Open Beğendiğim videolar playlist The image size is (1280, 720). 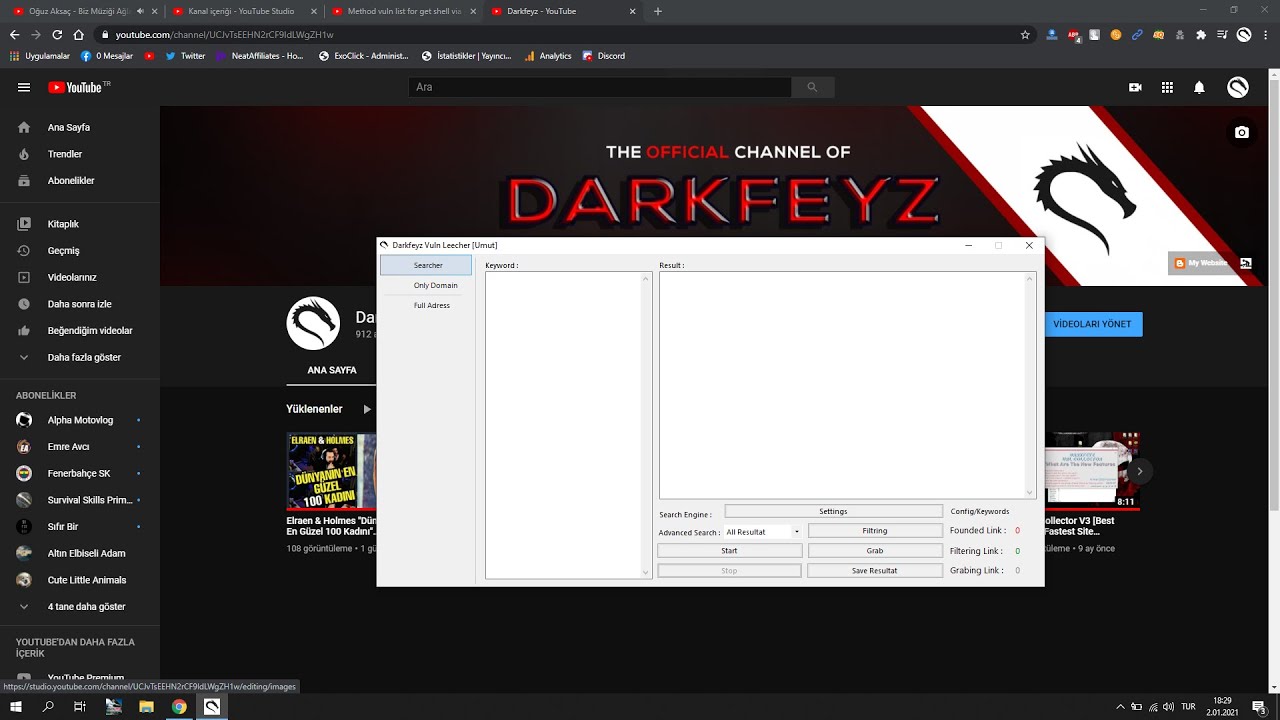[x=80, y=331]
